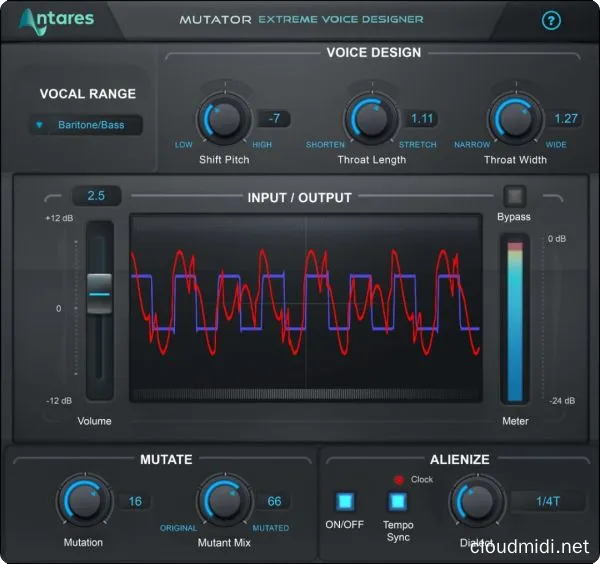Click the waveform display
The height and width of the screenshot is (564, 600).
pos(306,308)
